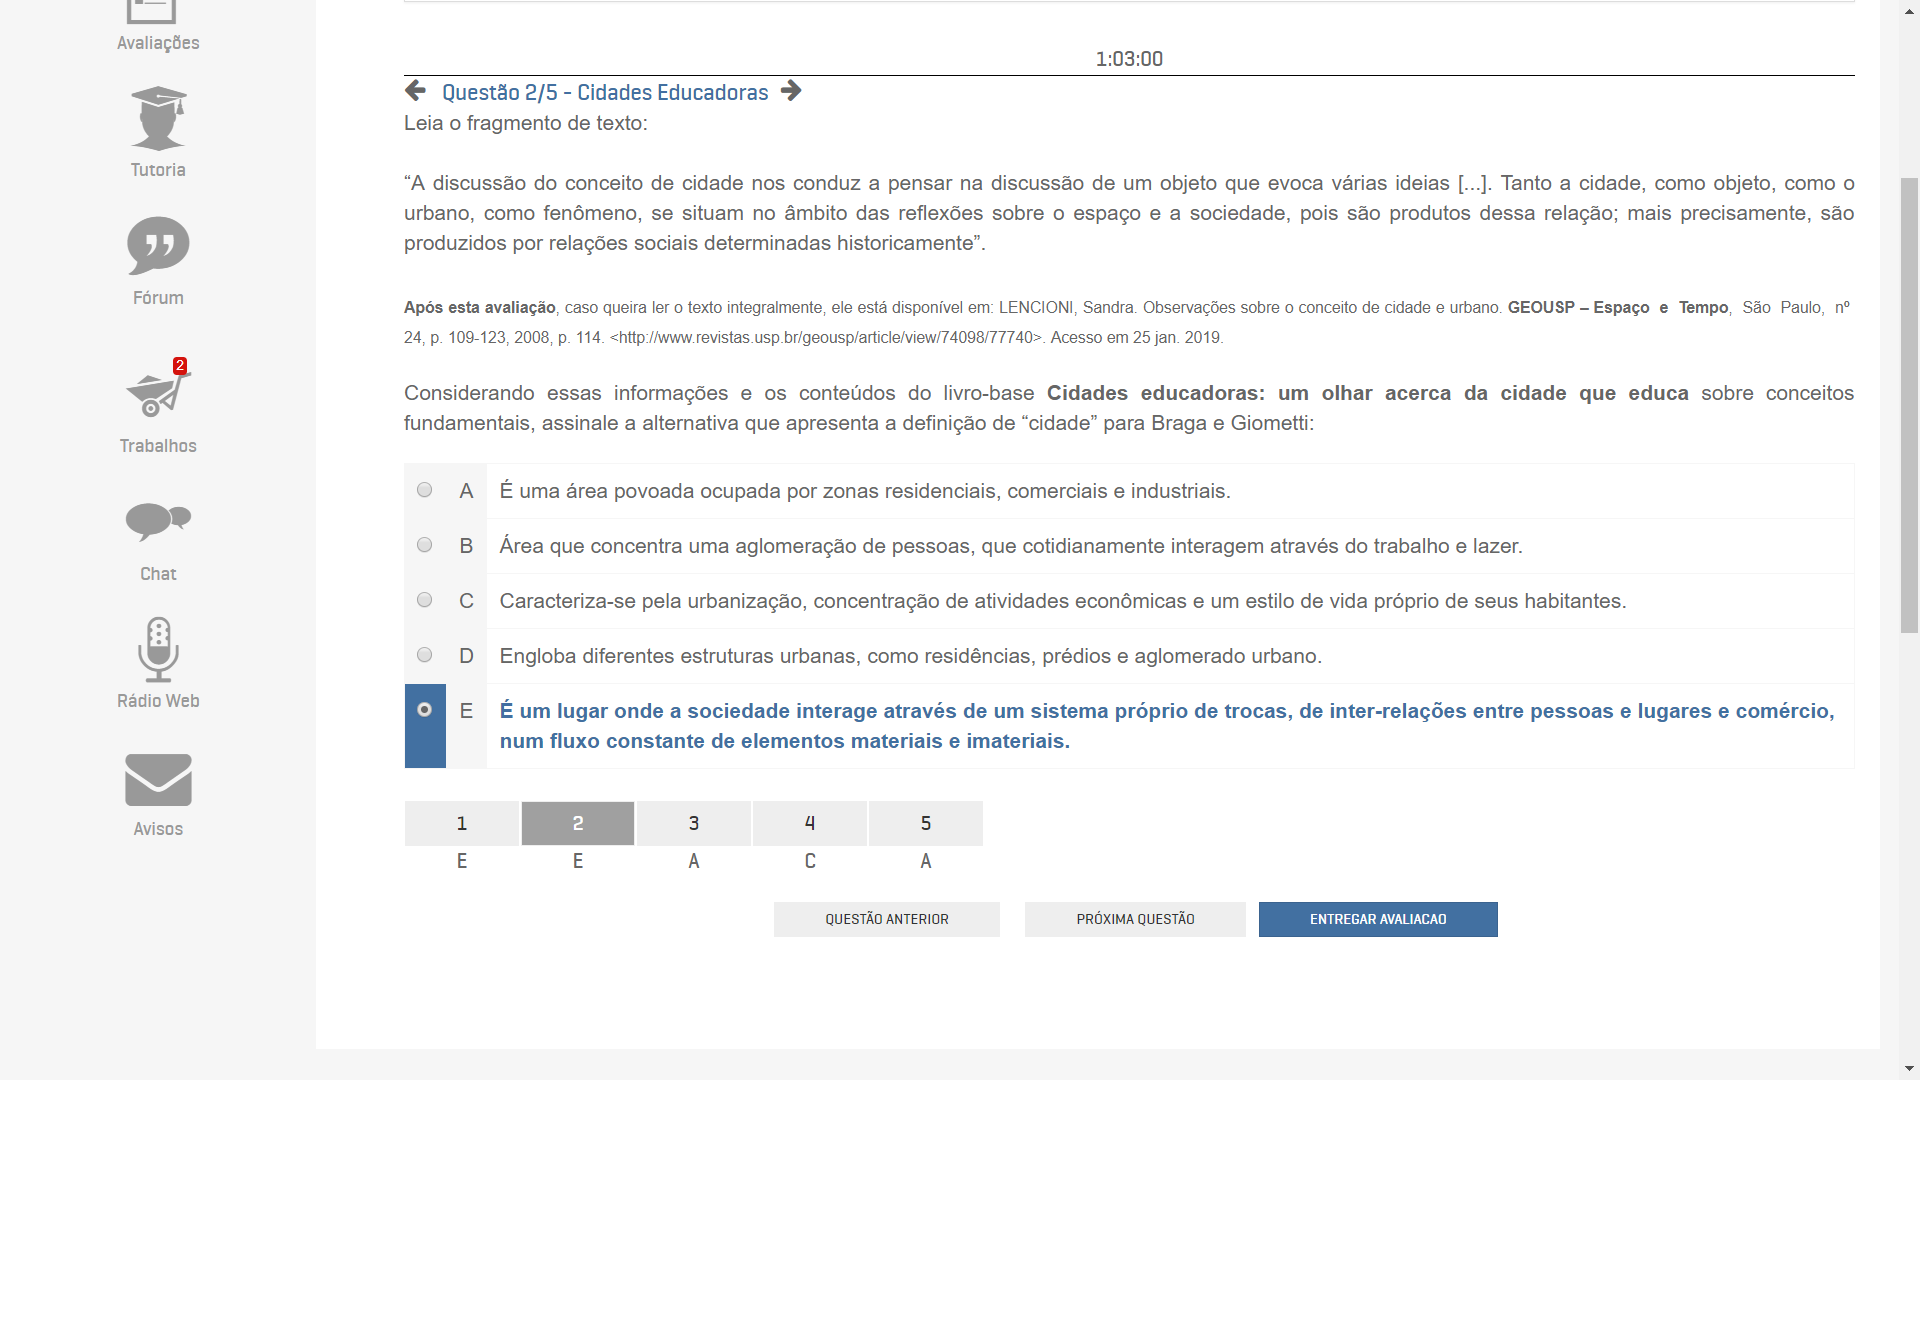Click PRÓXIMA QUESTÃO button
The height and width of the screenshot is (1324, 1920).
coord(1135,918)
